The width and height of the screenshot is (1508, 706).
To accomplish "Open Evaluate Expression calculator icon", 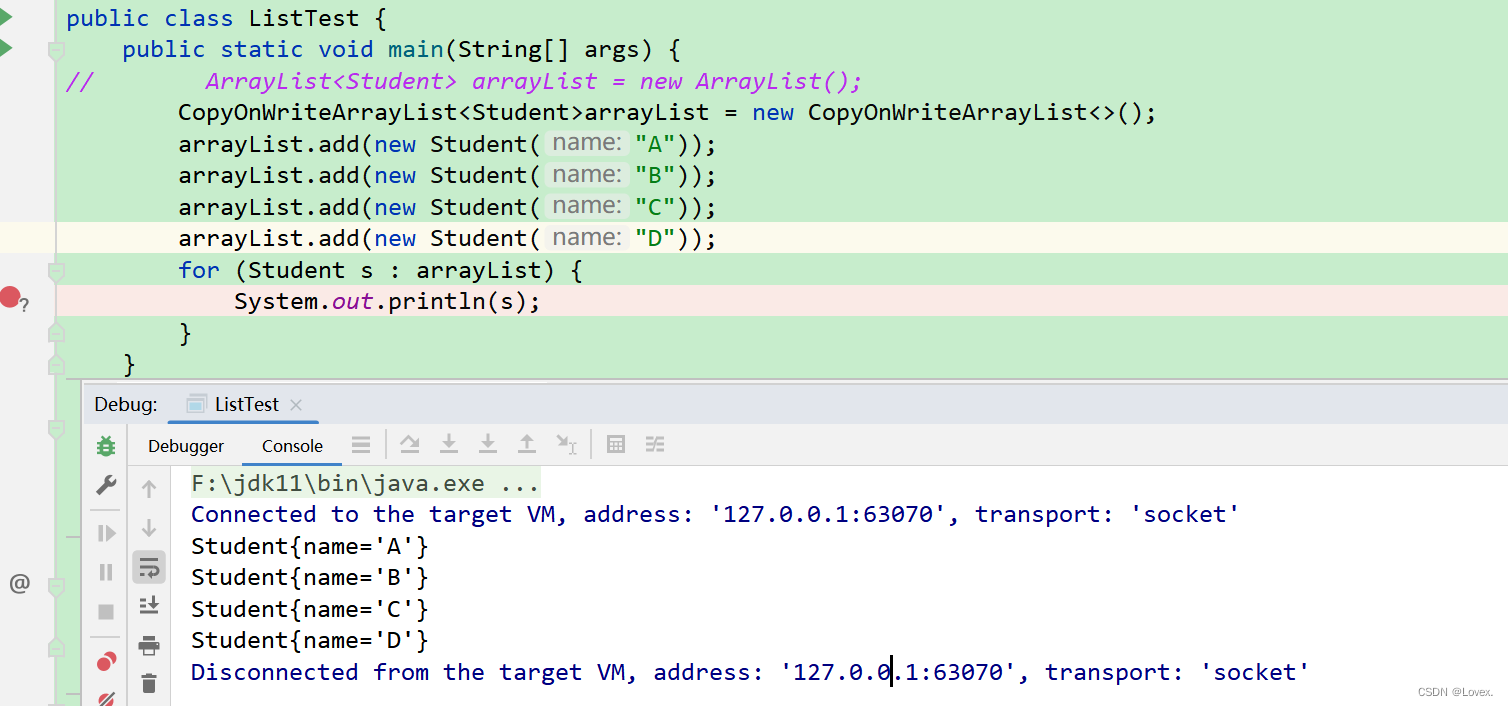I will click(x=616, y=445).
